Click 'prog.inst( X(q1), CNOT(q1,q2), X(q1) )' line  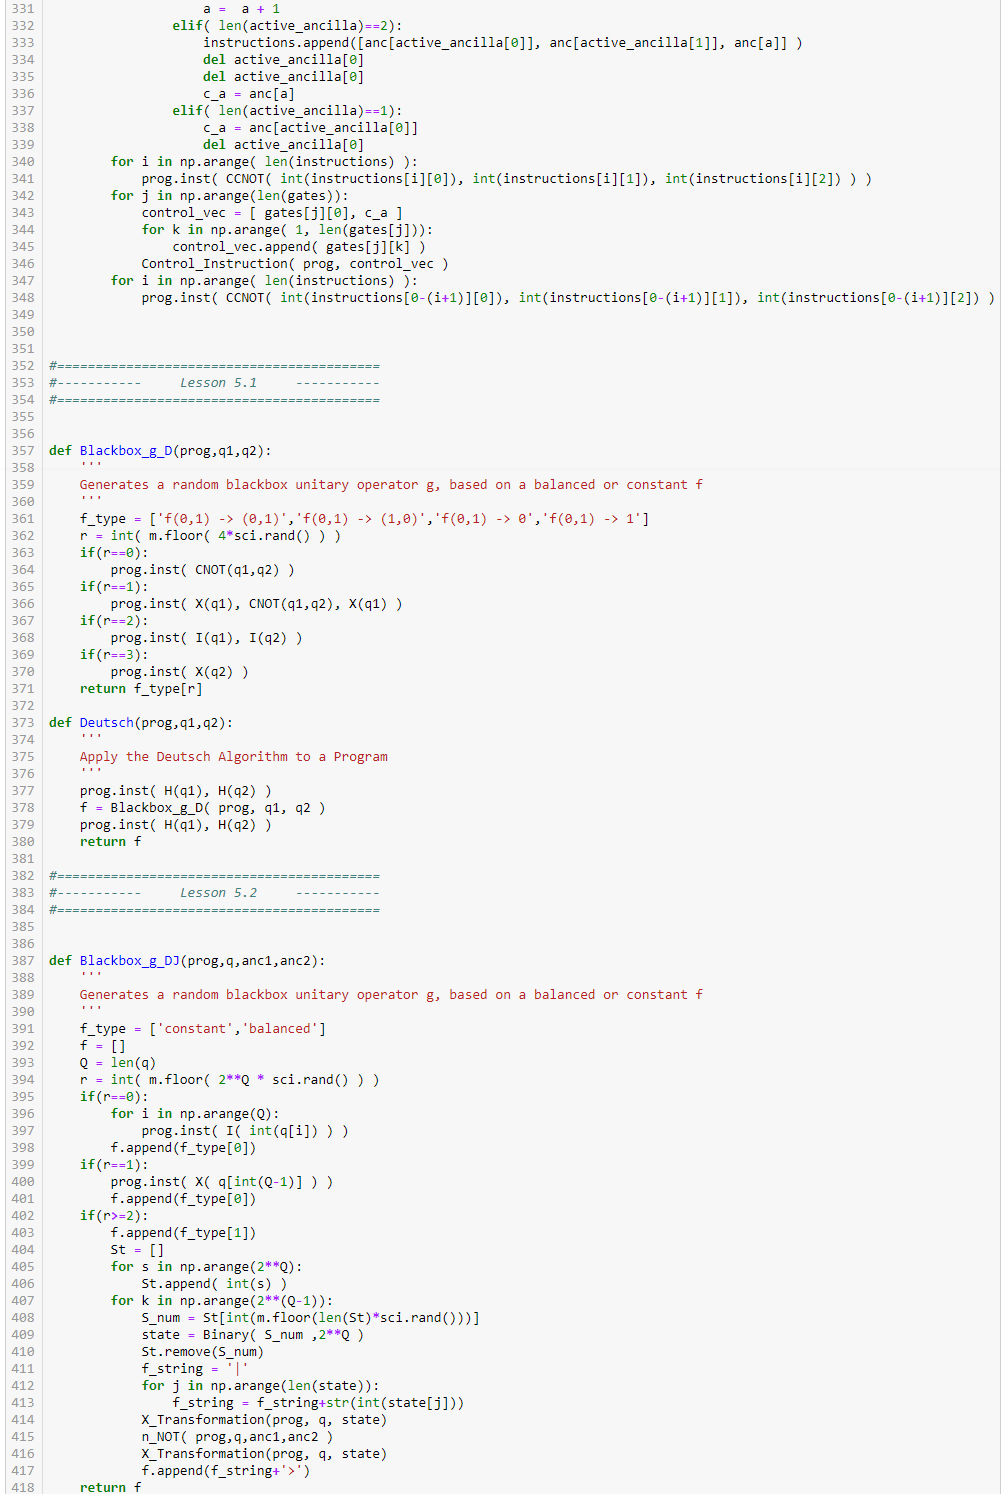[x=257, y=604]
